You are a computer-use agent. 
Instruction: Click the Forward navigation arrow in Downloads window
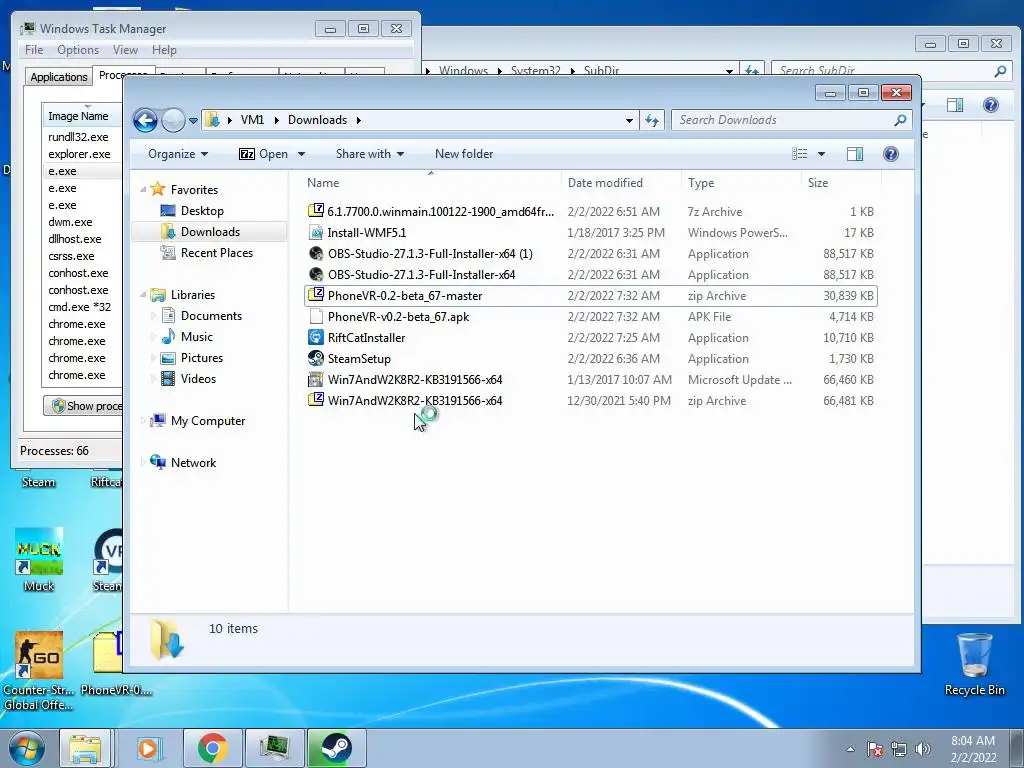tap(173, 120)
